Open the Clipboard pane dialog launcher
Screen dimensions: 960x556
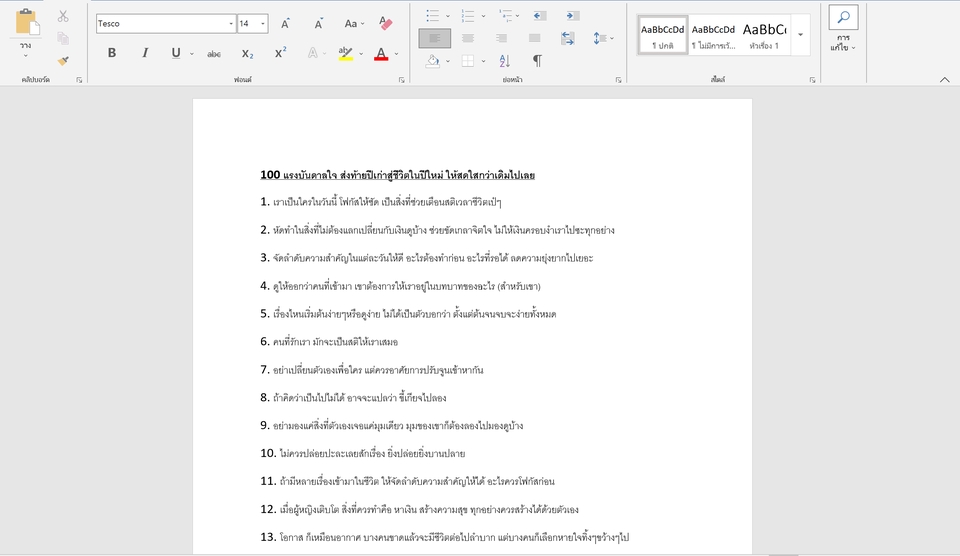point(79,80)
